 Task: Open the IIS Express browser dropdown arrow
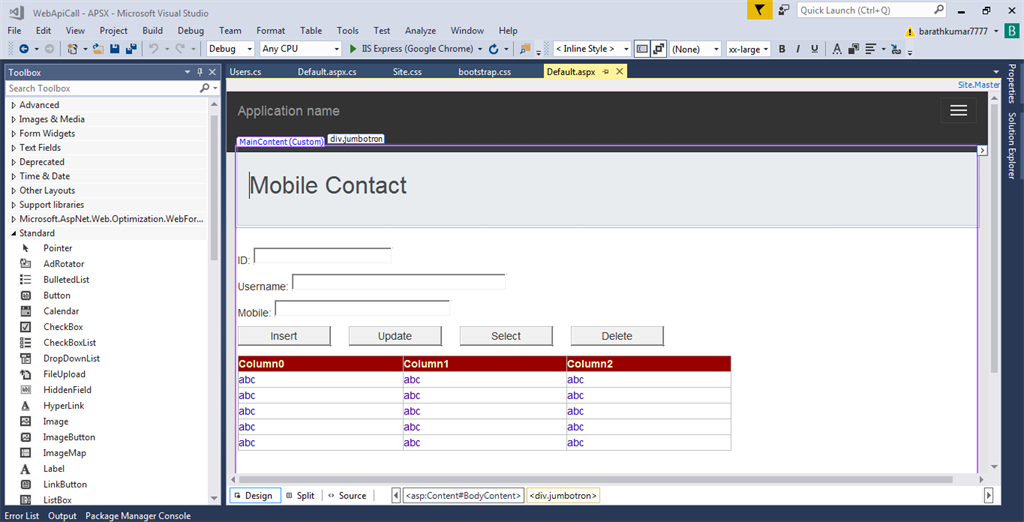pyautogui.click(x=480, y=49)
